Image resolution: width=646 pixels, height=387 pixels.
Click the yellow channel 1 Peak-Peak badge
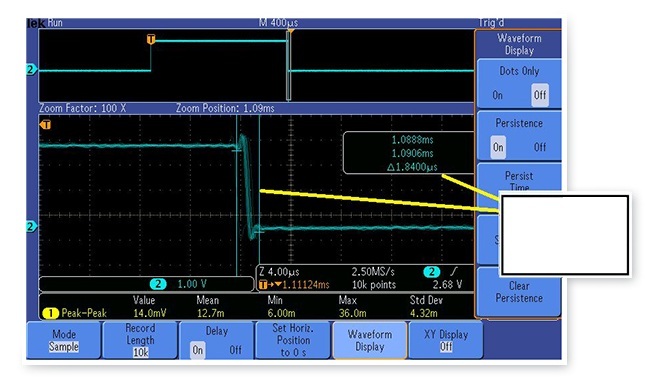tap(51, 313)
